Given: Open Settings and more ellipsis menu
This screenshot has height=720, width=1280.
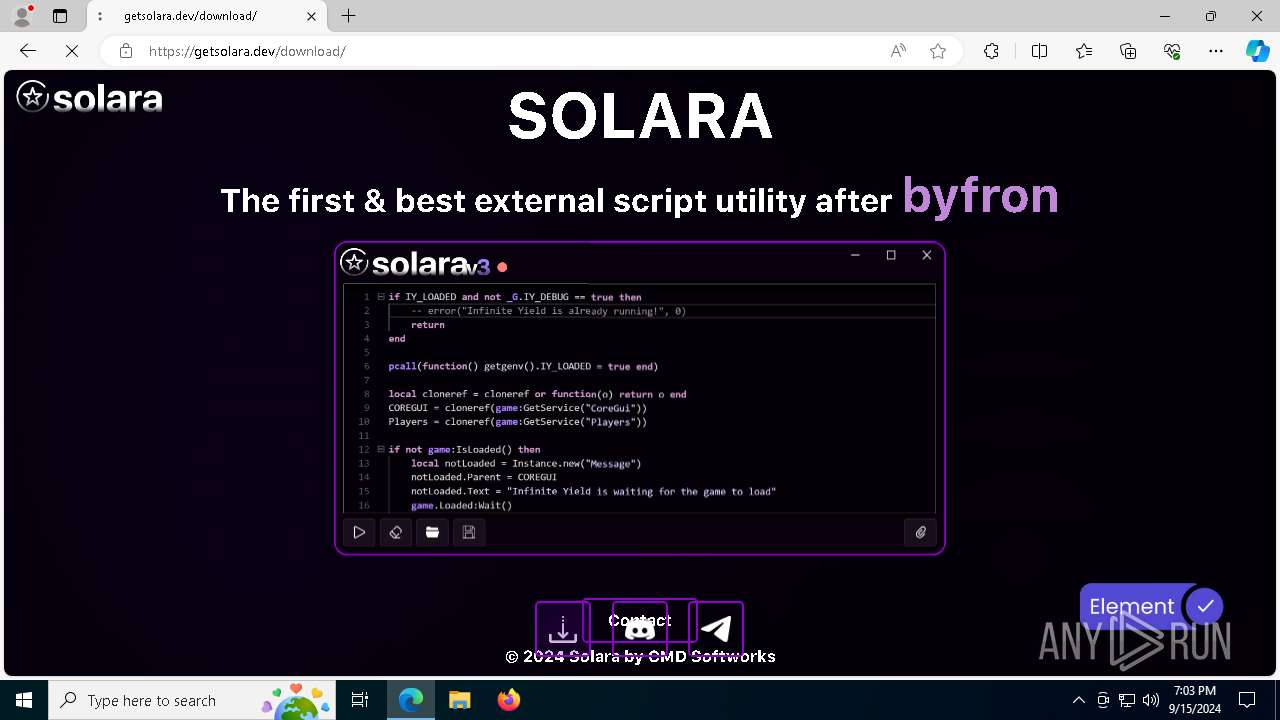Looking at the screenshot, I should (x=1216, y=51).
